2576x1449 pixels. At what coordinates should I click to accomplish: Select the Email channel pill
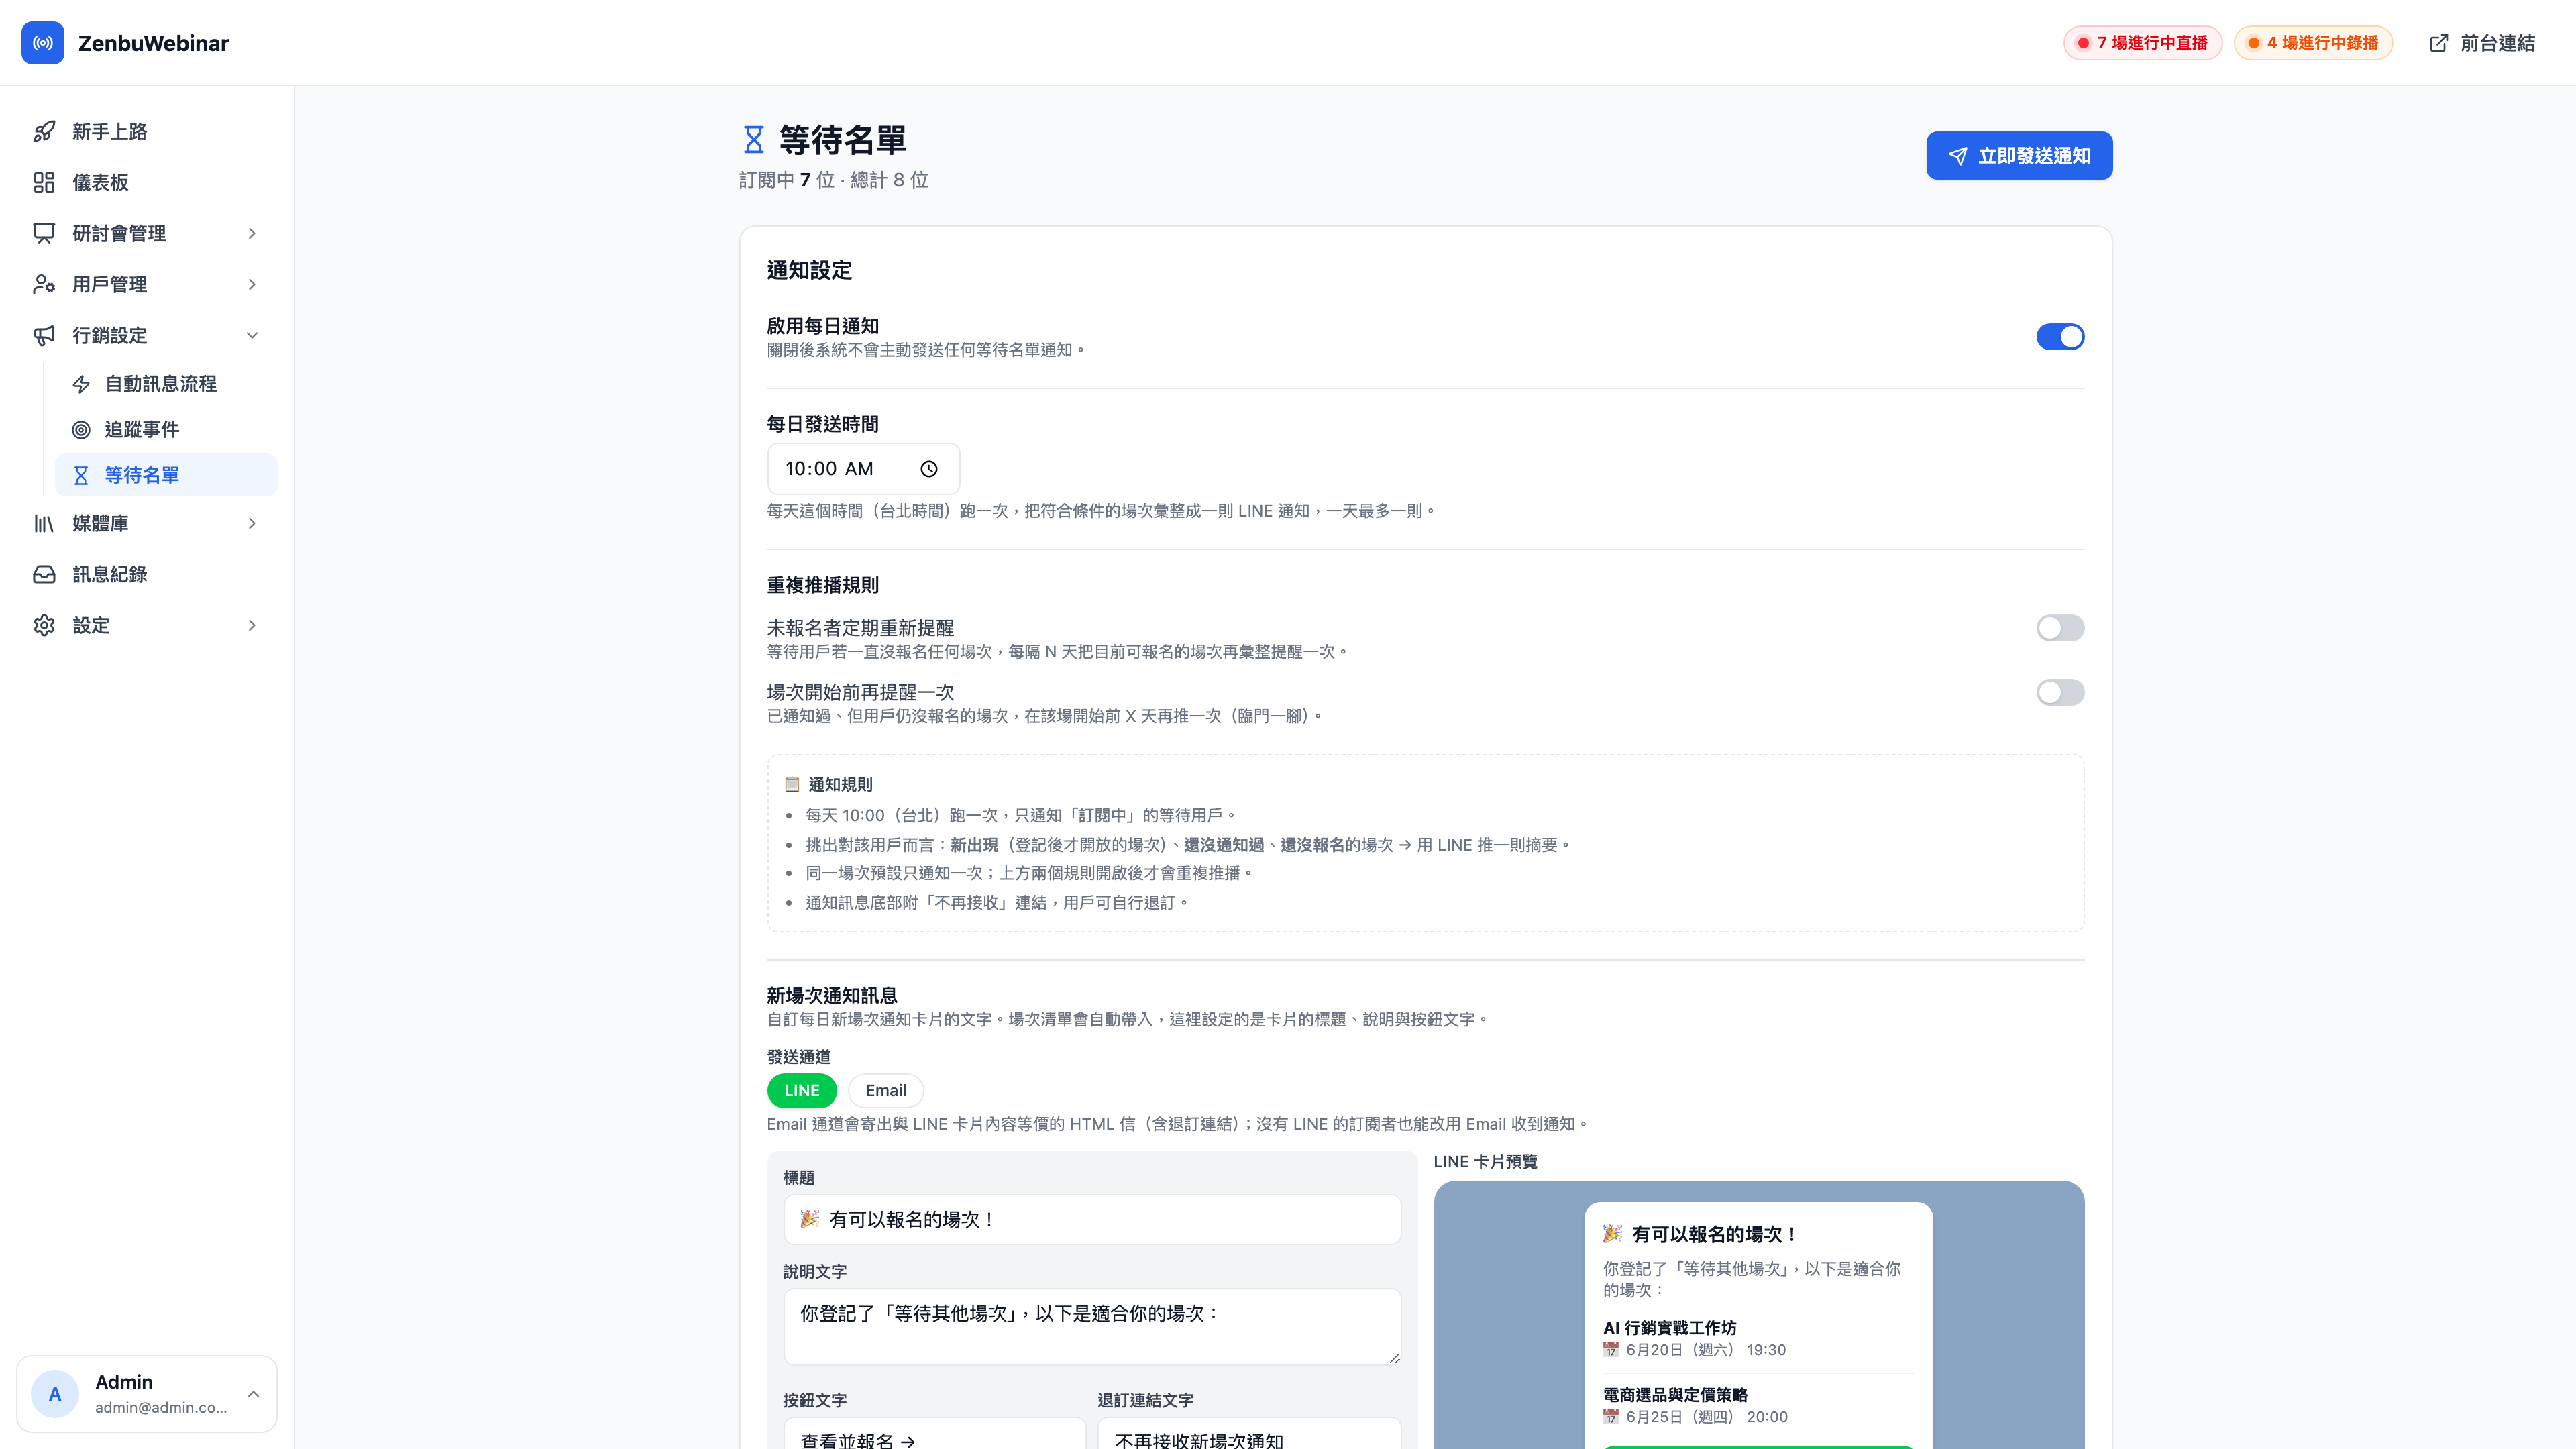point(886,1090)
